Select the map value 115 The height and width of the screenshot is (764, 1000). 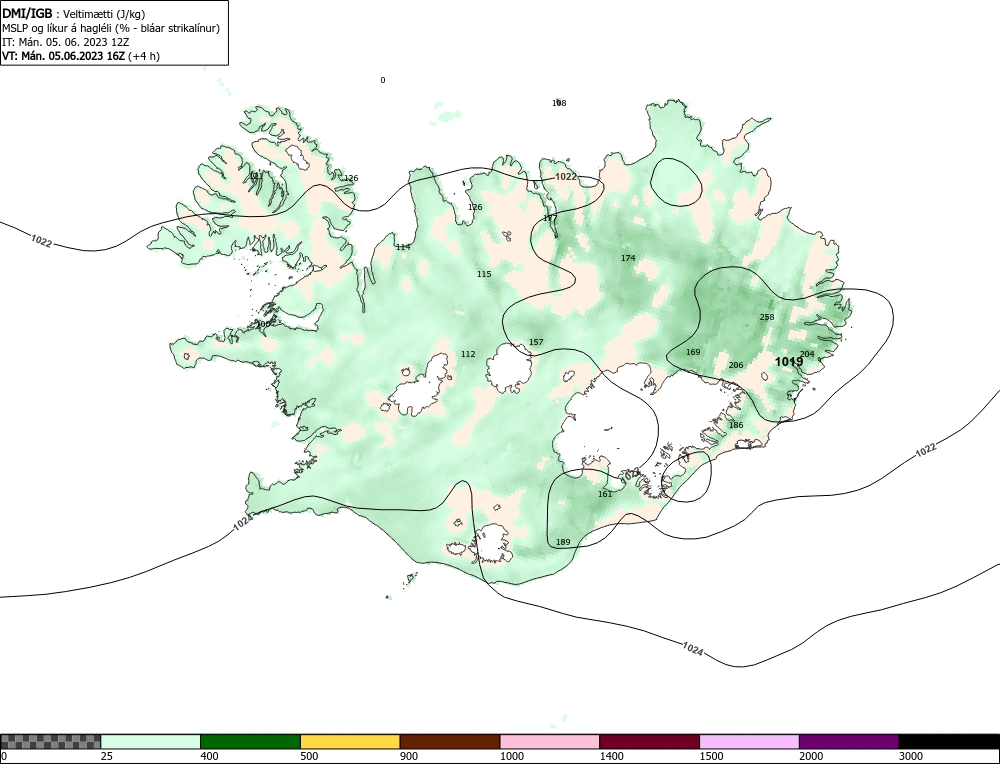click(484, 274)
